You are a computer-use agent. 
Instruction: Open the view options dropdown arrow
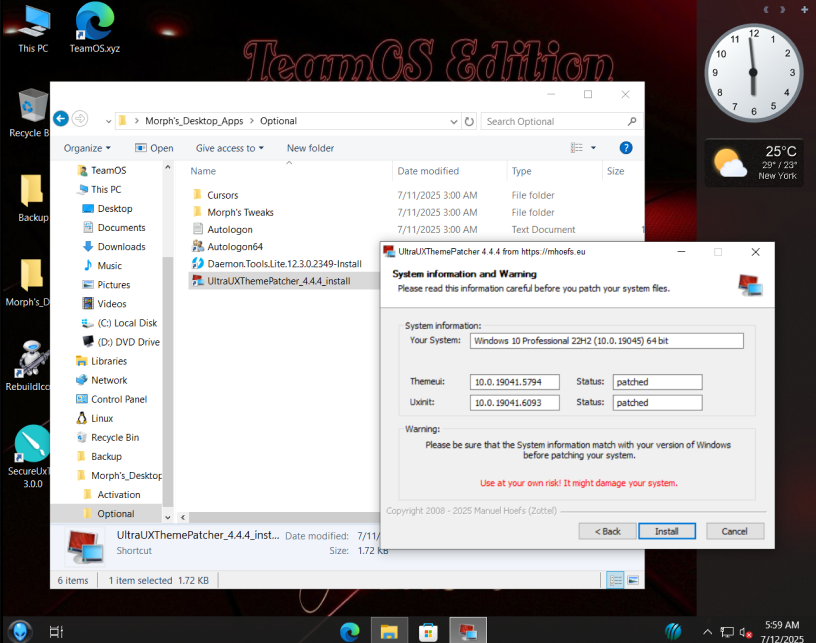[593, 148]
